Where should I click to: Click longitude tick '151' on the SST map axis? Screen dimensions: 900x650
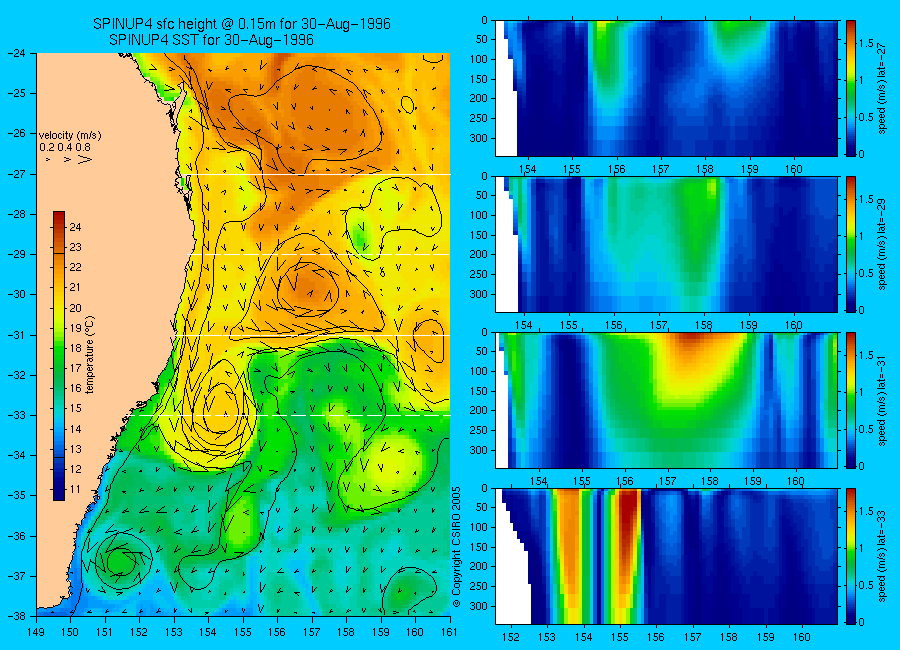tap(105, 633)
